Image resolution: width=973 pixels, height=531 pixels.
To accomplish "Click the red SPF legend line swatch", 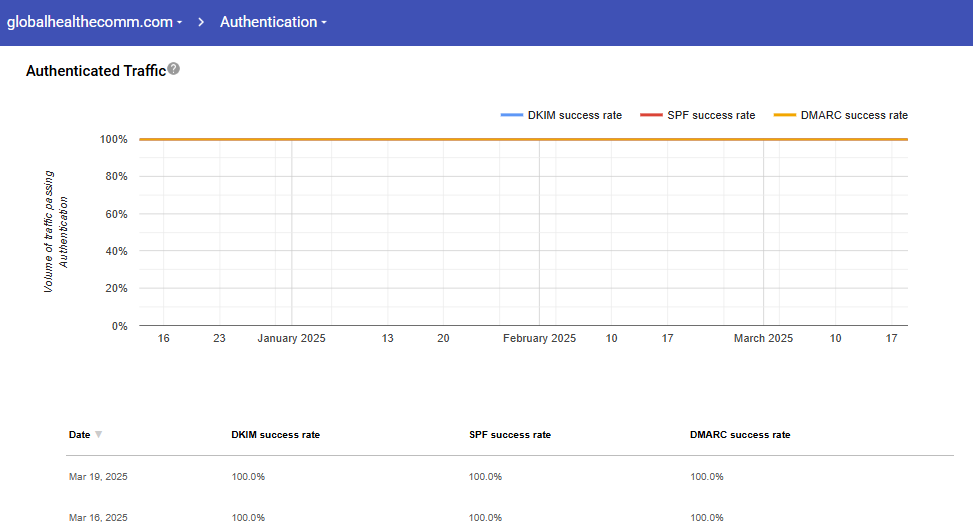I will click(x=651, y=116).
